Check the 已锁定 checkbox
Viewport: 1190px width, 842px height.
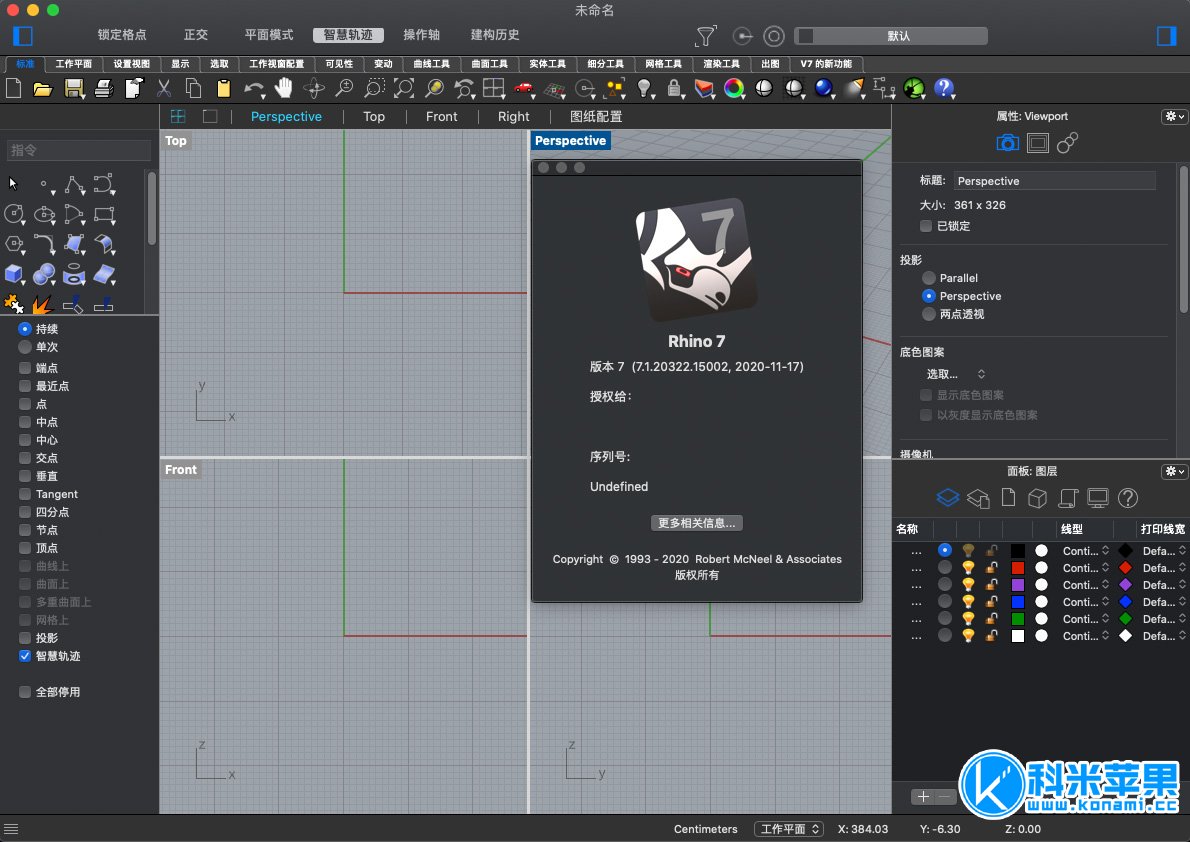[925, 225]
